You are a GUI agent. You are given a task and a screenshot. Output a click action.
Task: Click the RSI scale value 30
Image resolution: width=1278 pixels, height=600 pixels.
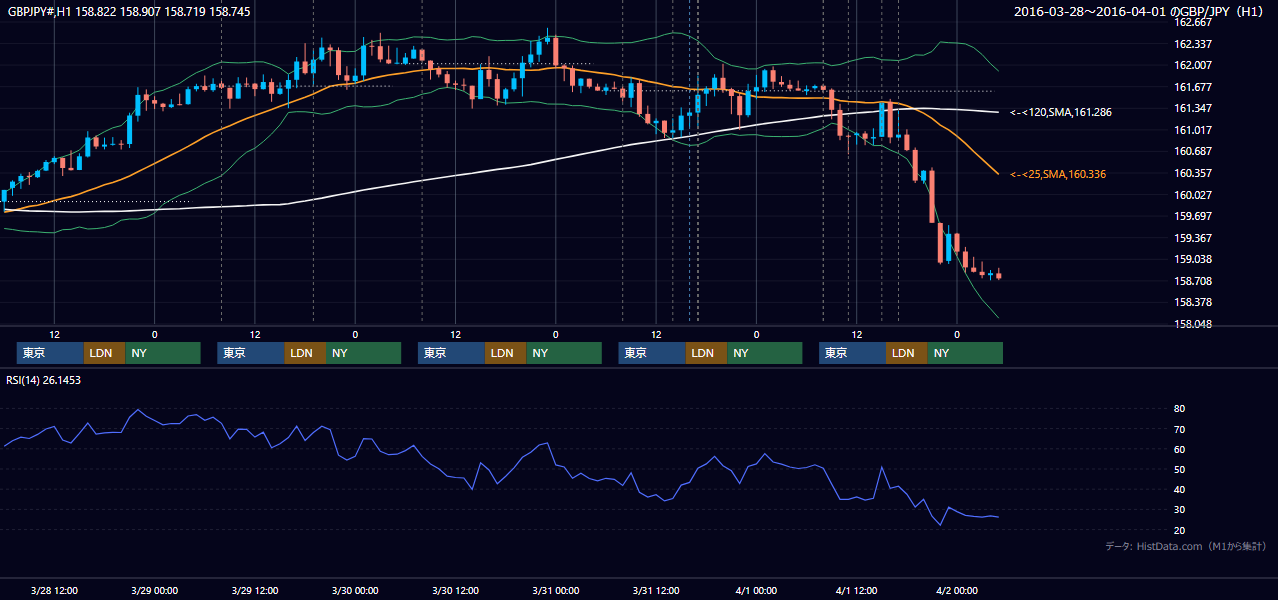click(1179, 509)
